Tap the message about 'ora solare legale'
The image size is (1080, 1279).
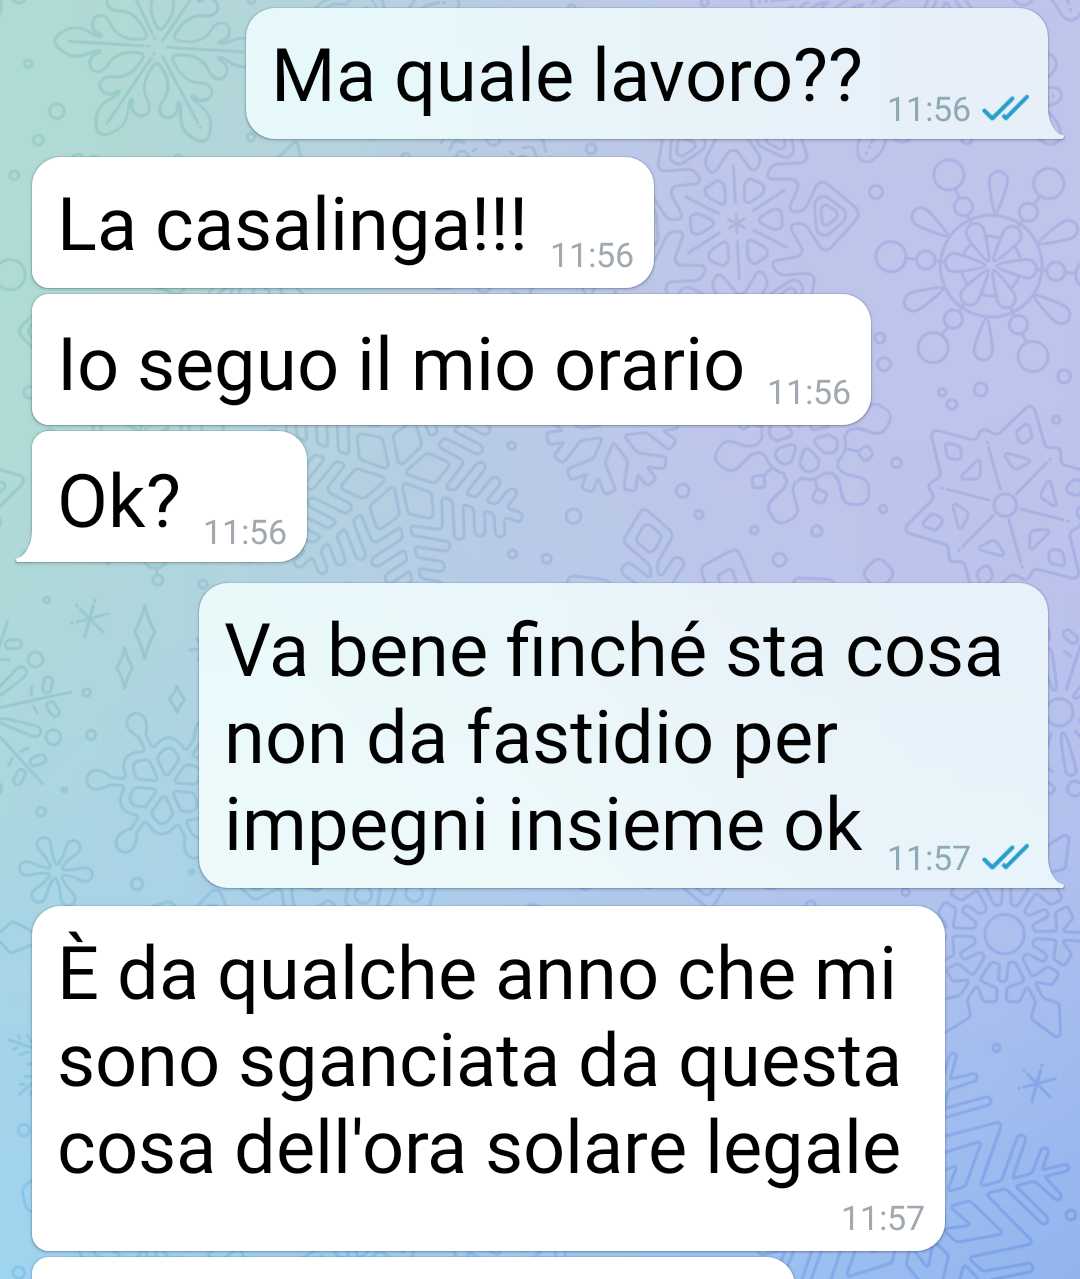[x=488, y=1078]
